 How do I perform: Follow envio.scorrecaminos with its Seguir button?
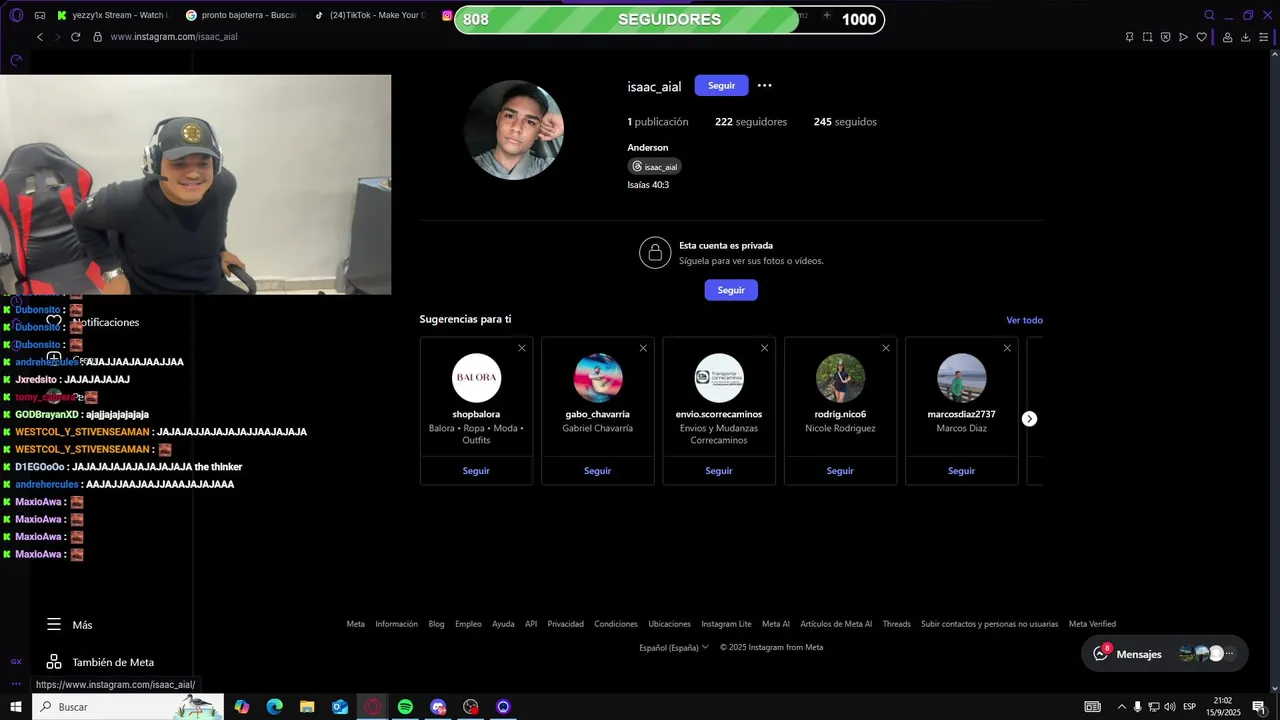(x=719, y=471)
